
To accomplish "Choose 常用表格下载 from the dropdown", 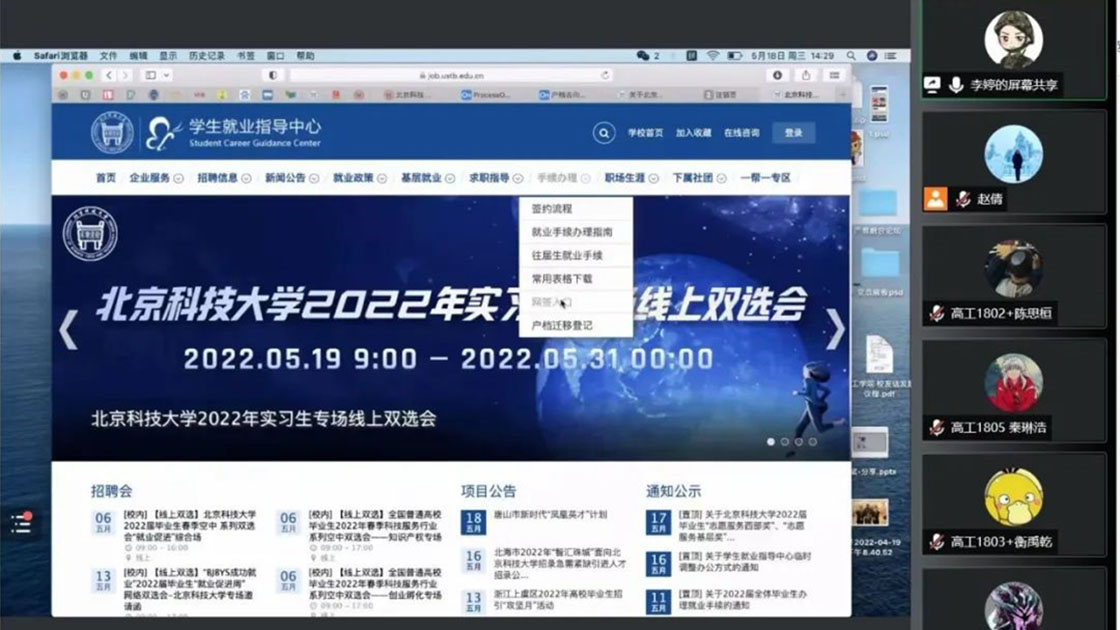I will click(x=576, y=279).
